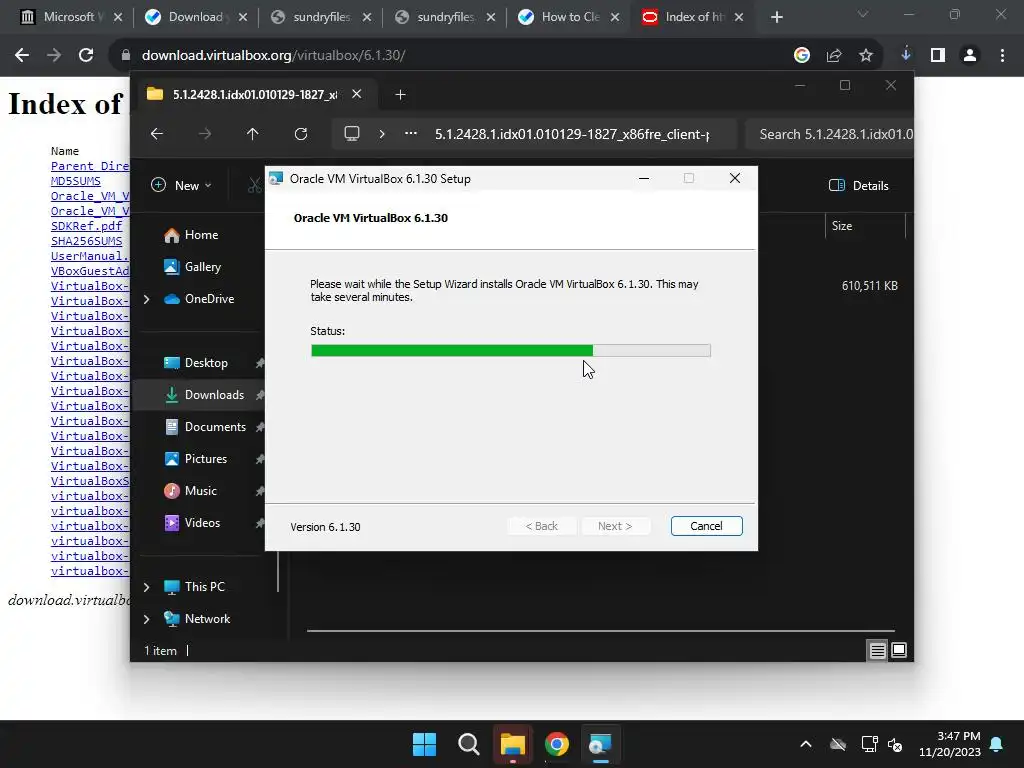This screenshot has height=768, width=1024.
Task: Sort by the Size column header
Action: point(865,226)
